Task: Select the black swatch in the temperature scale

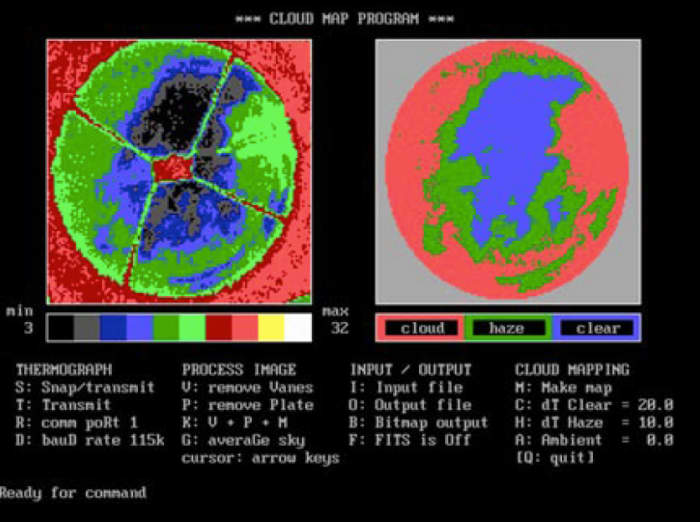Action: [61, 328]
